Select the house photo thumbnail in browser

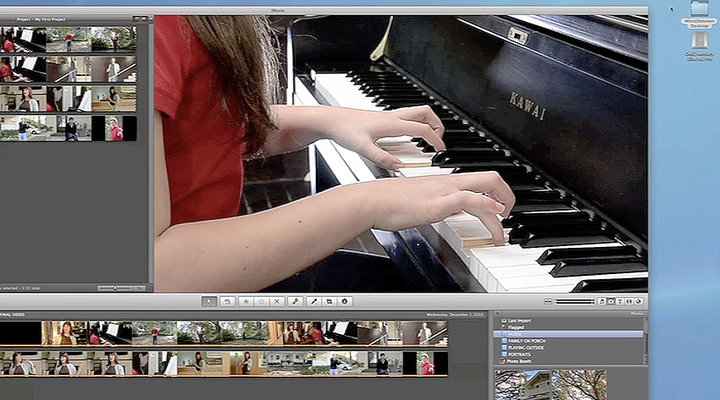[522, 385]
